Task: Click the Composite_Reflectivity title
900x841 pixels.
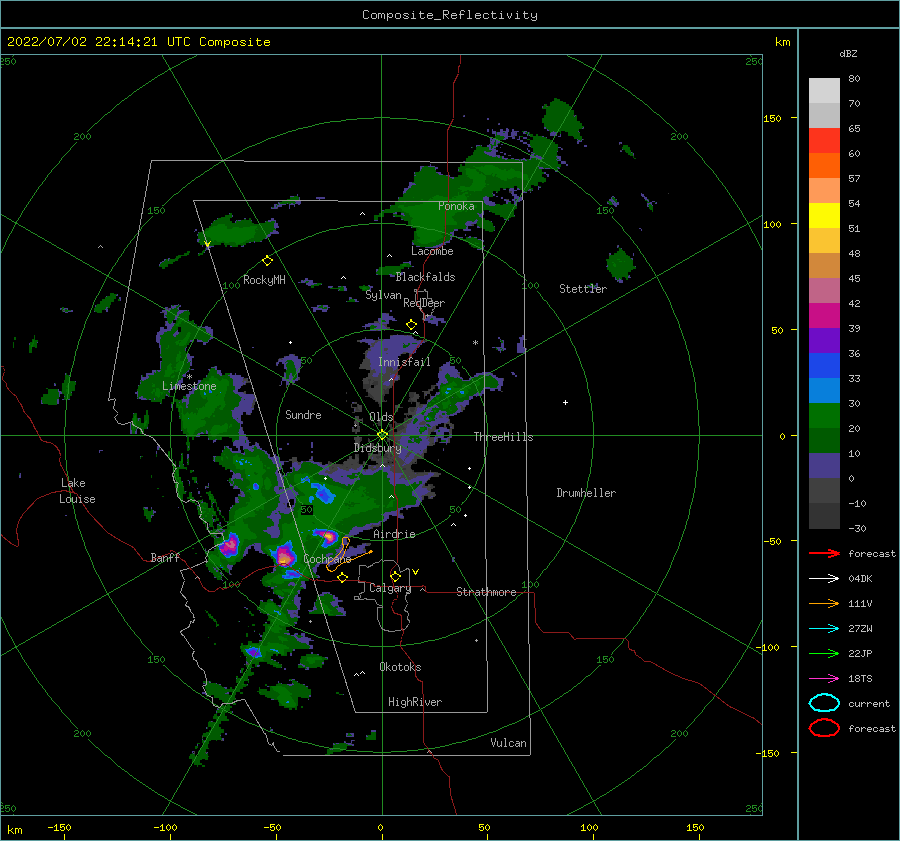Action: pos(449,15)
